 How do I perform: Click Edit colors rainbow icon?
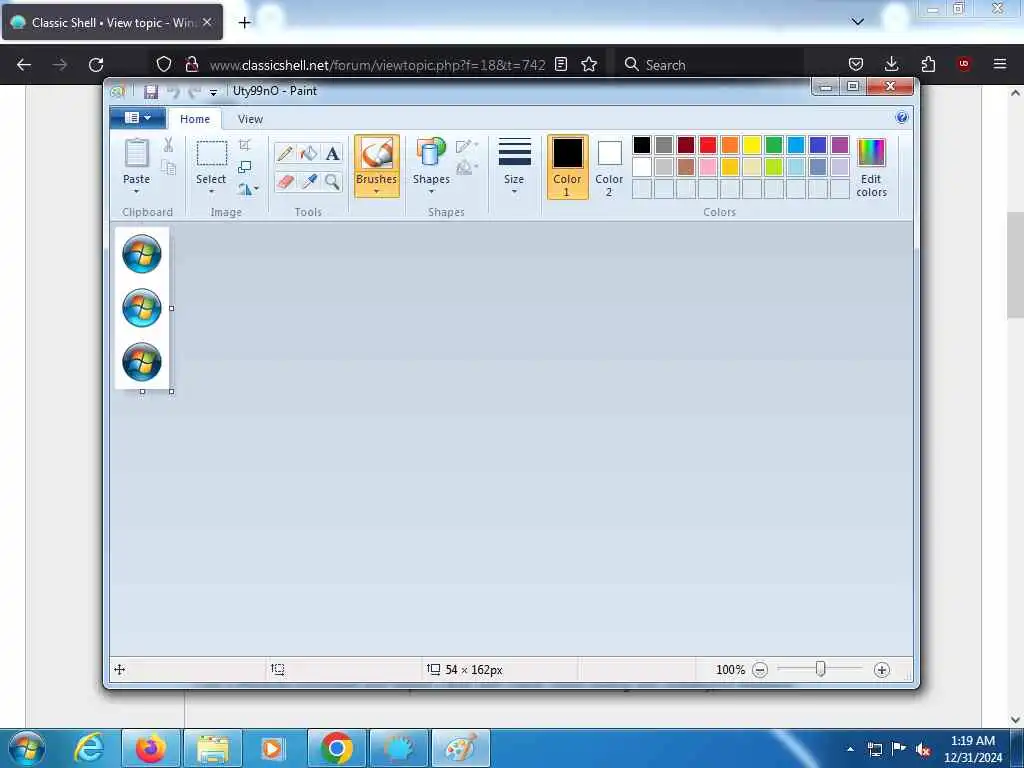(871, 152)
